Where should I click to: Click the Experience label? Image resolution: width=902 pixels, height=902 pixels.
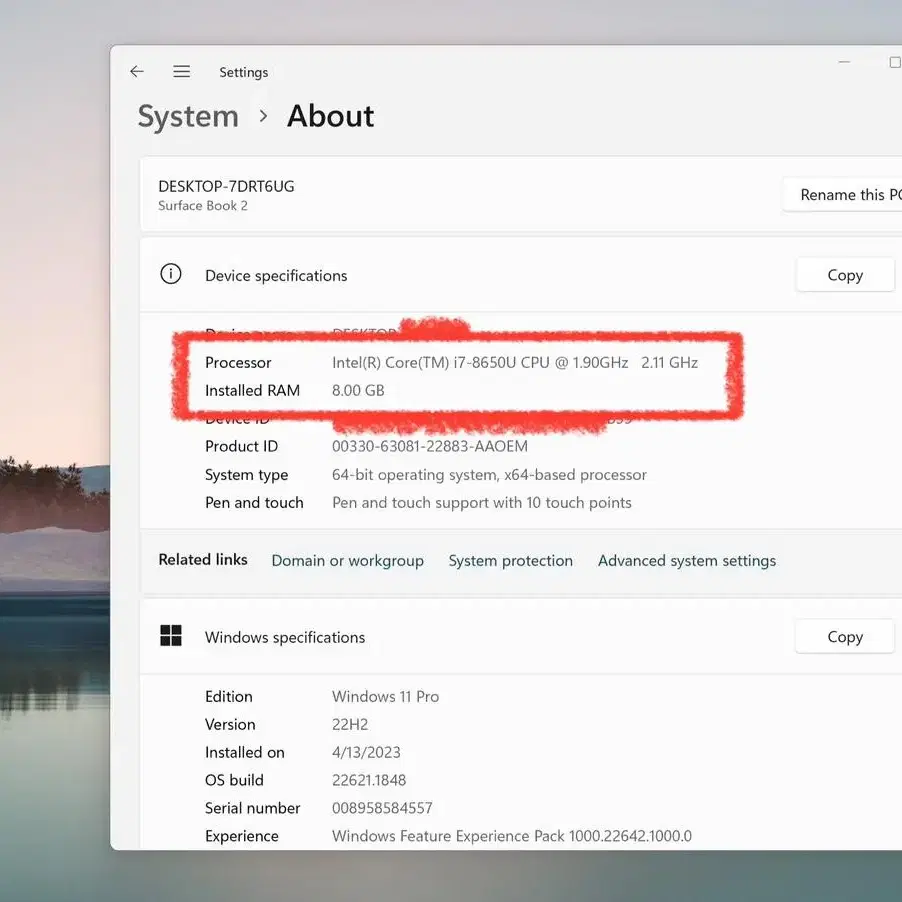(x=242, y=836)
